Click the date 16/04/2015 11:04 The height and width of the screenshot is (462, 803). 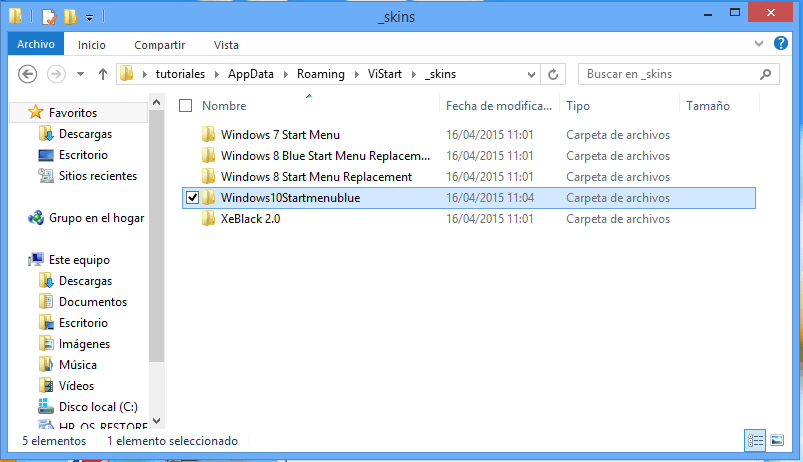pos(490,198)
